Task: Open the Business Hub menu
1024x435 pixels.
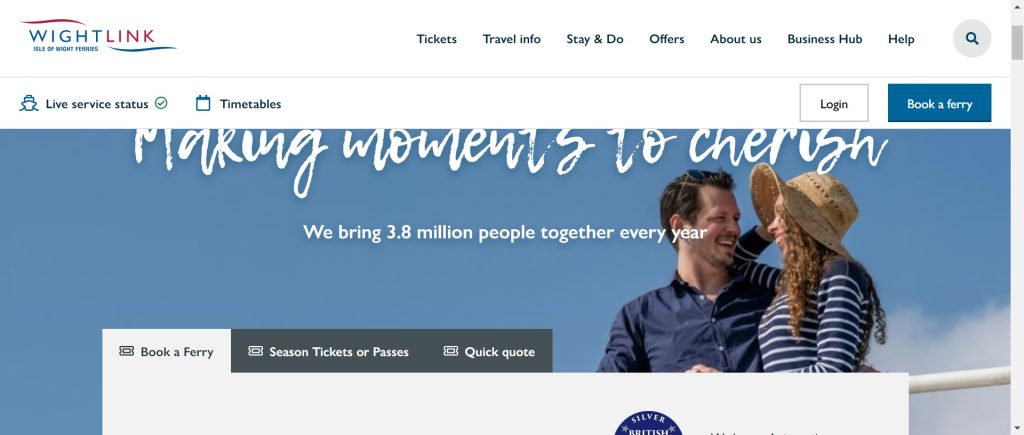Action: (x=824, y=39)
